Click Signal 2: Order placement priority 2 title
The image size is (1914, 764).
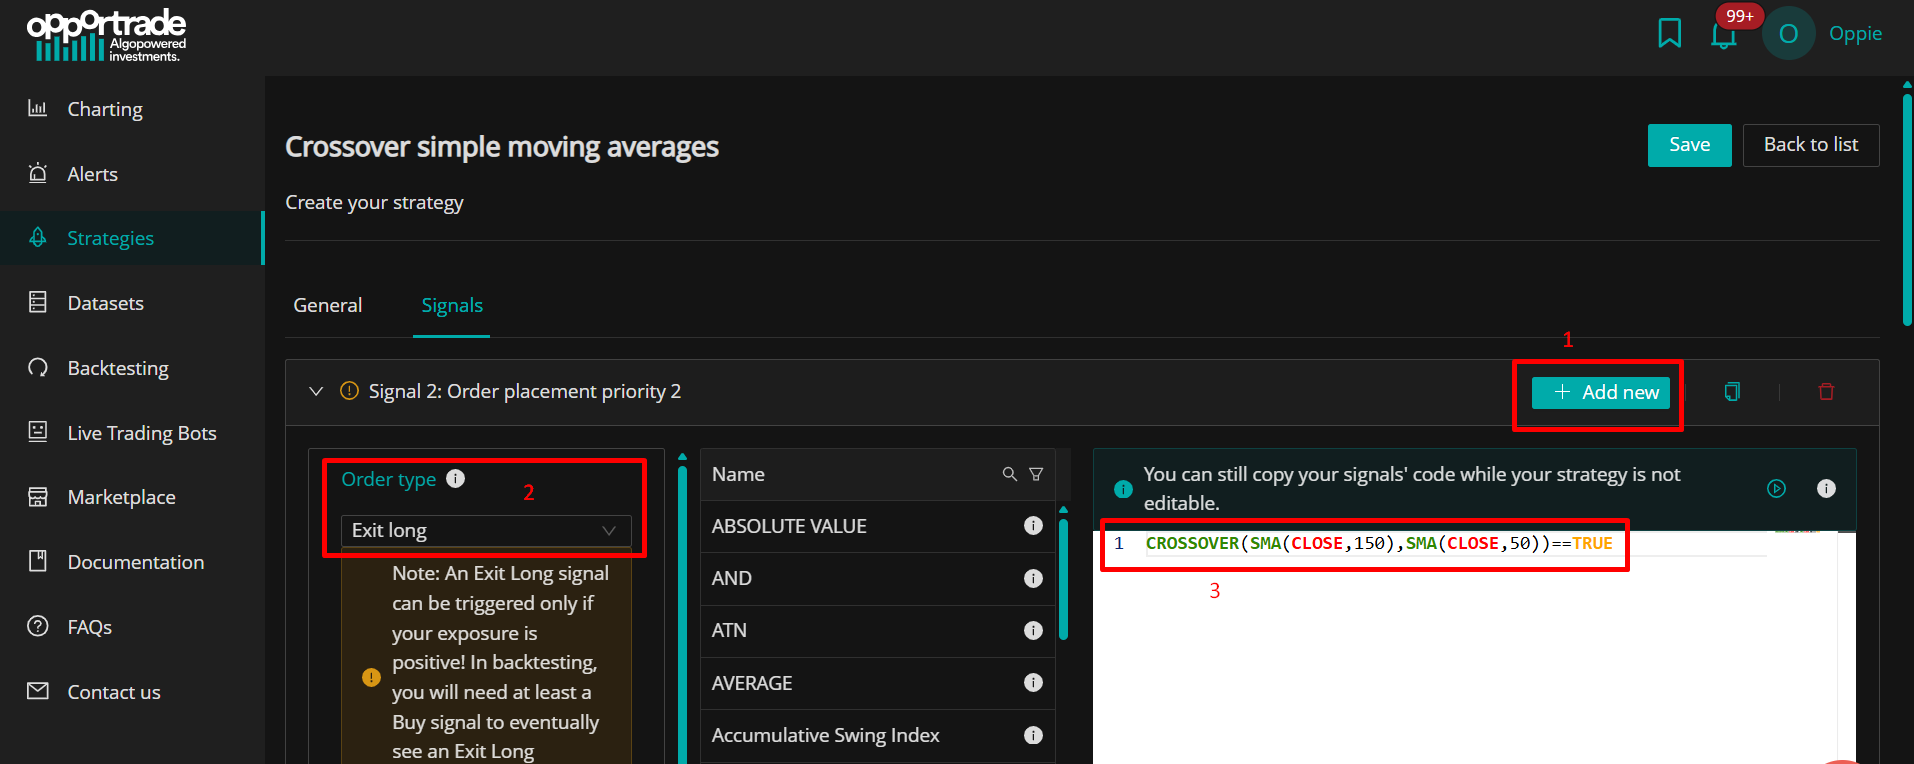tap(525, 391)
